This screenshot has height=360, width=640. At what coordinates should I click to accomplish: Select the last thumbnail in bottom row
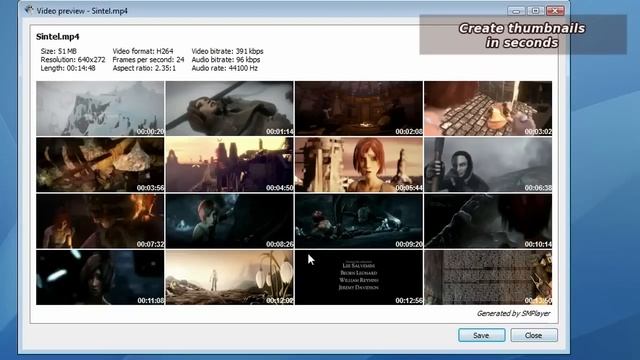pos(488,278)
